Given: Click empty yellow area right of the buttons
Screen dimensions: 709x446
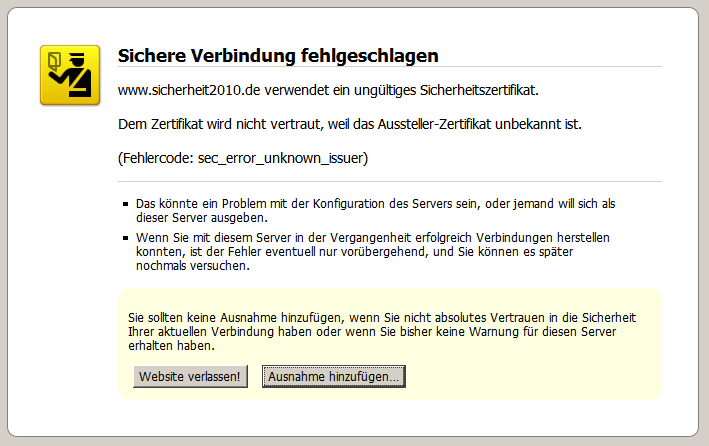Looking at the screenshot, I should 530,376.
